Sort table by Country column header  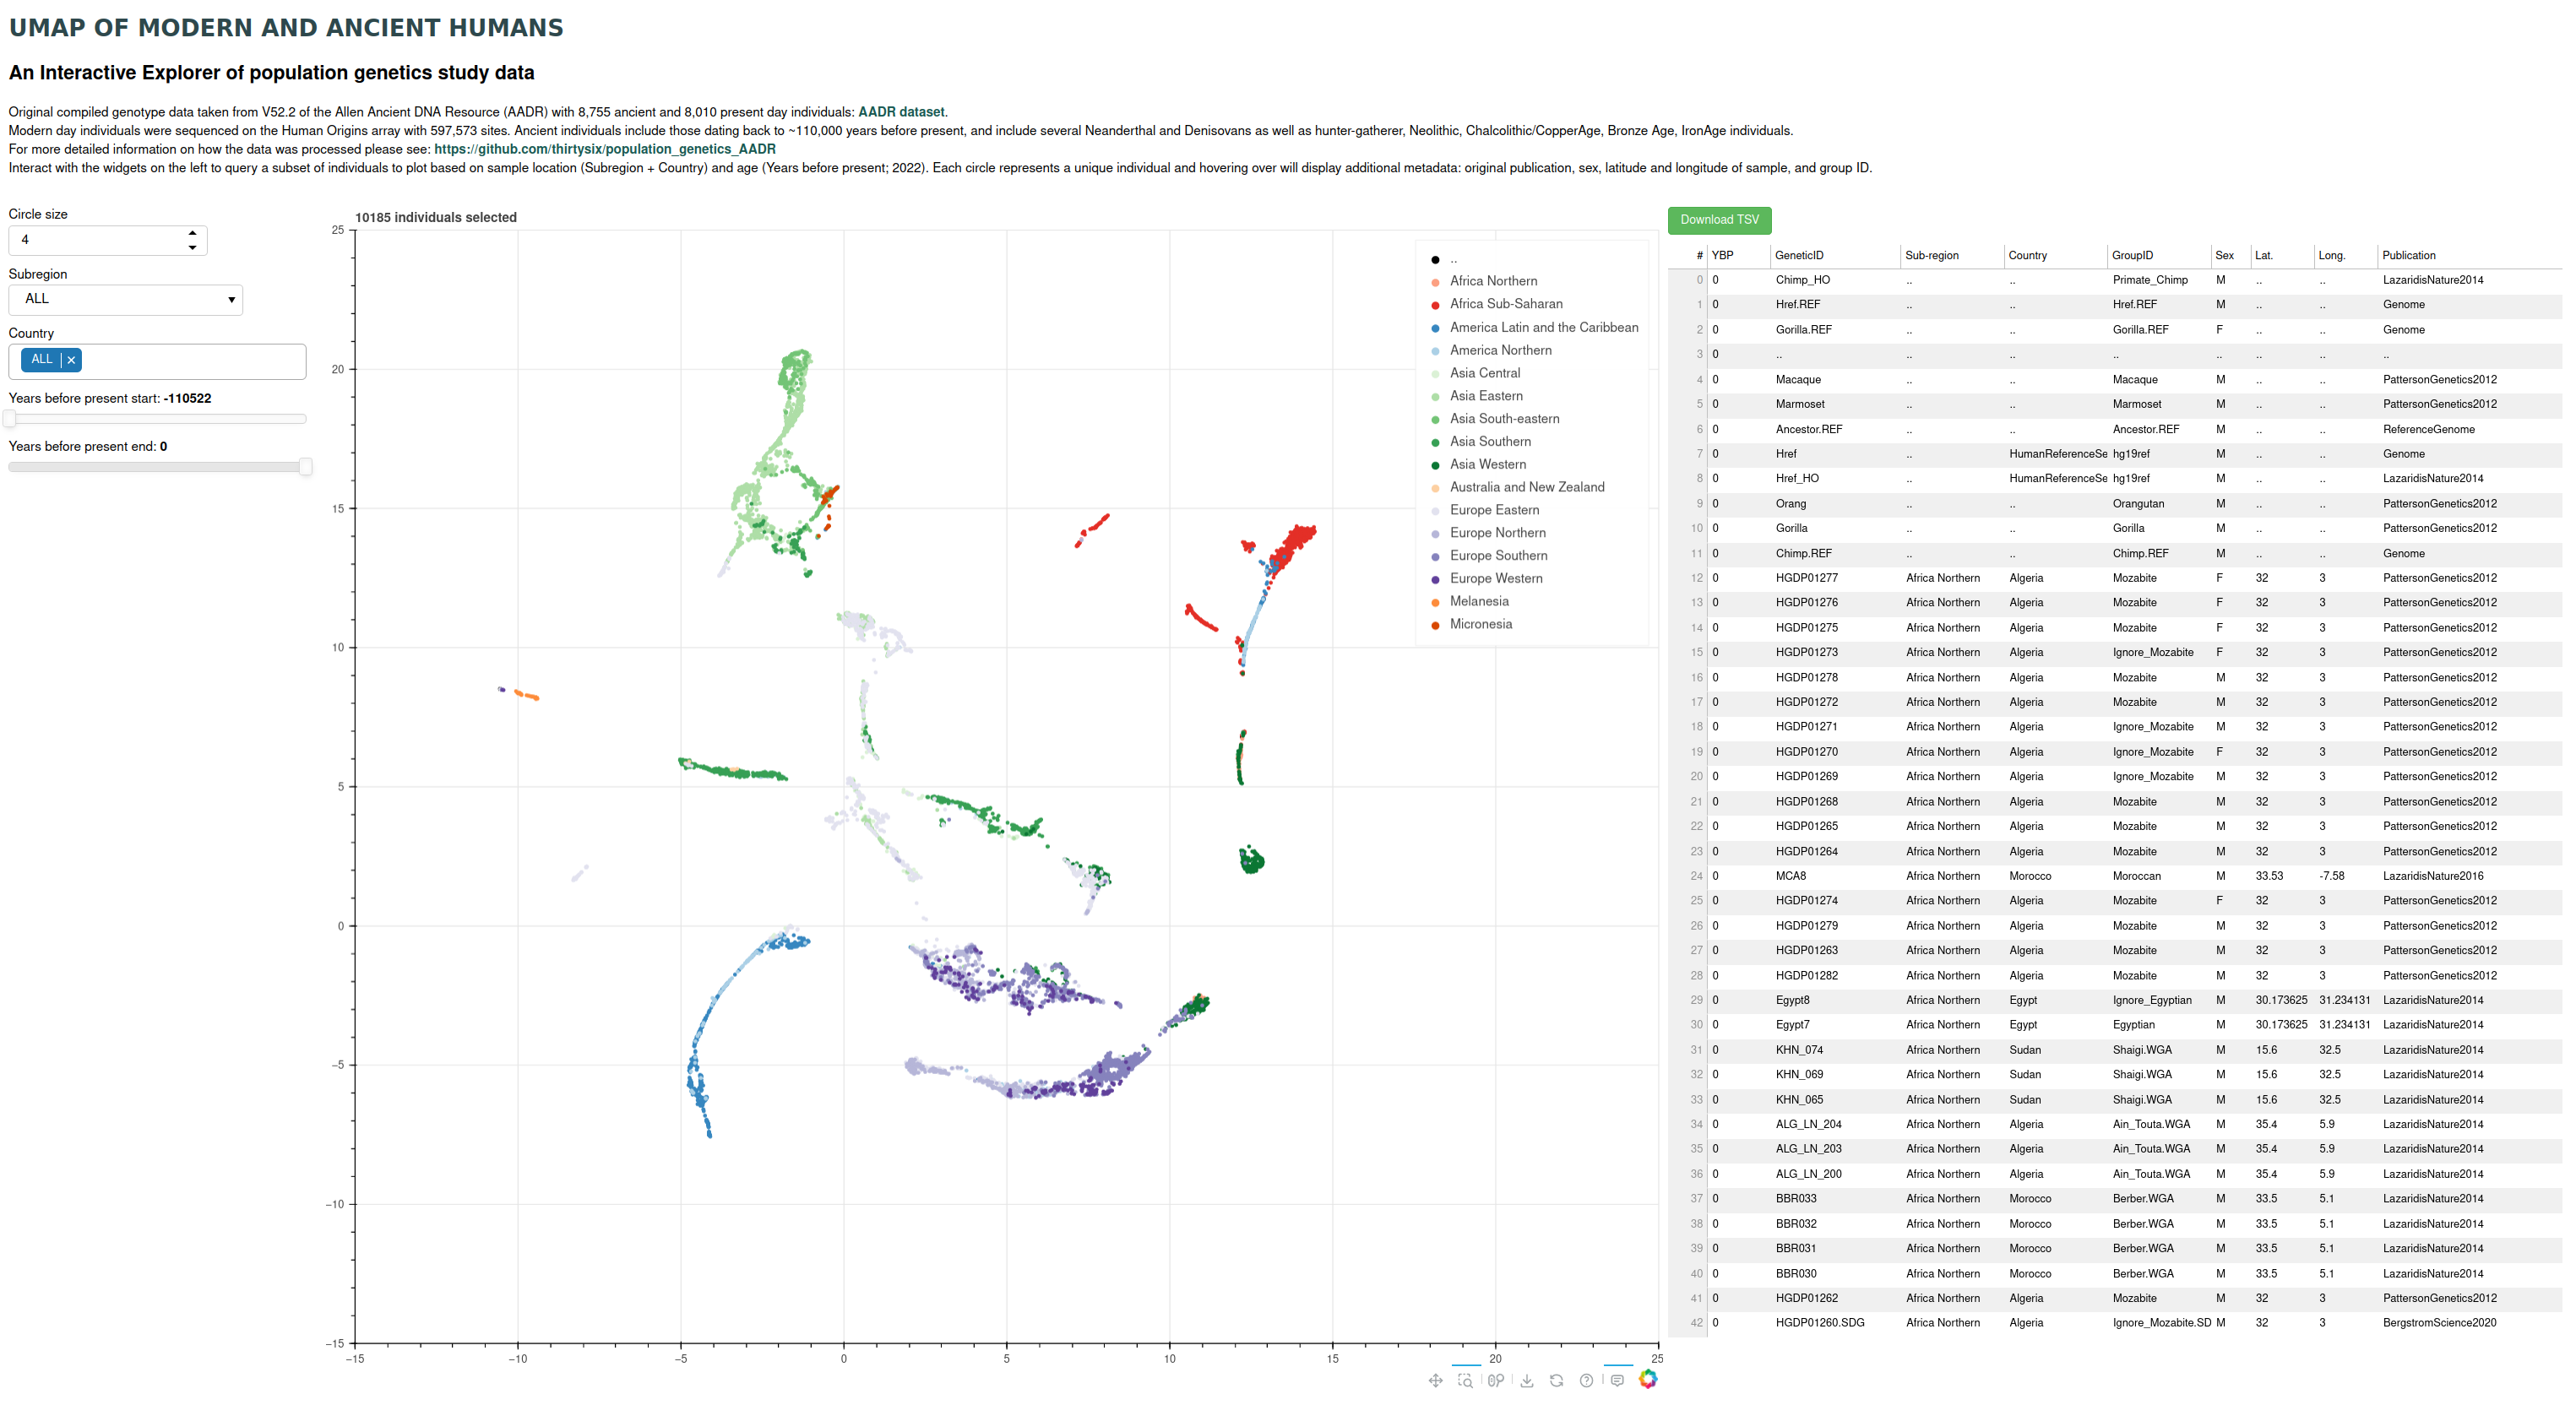[x=2027, y=255]
